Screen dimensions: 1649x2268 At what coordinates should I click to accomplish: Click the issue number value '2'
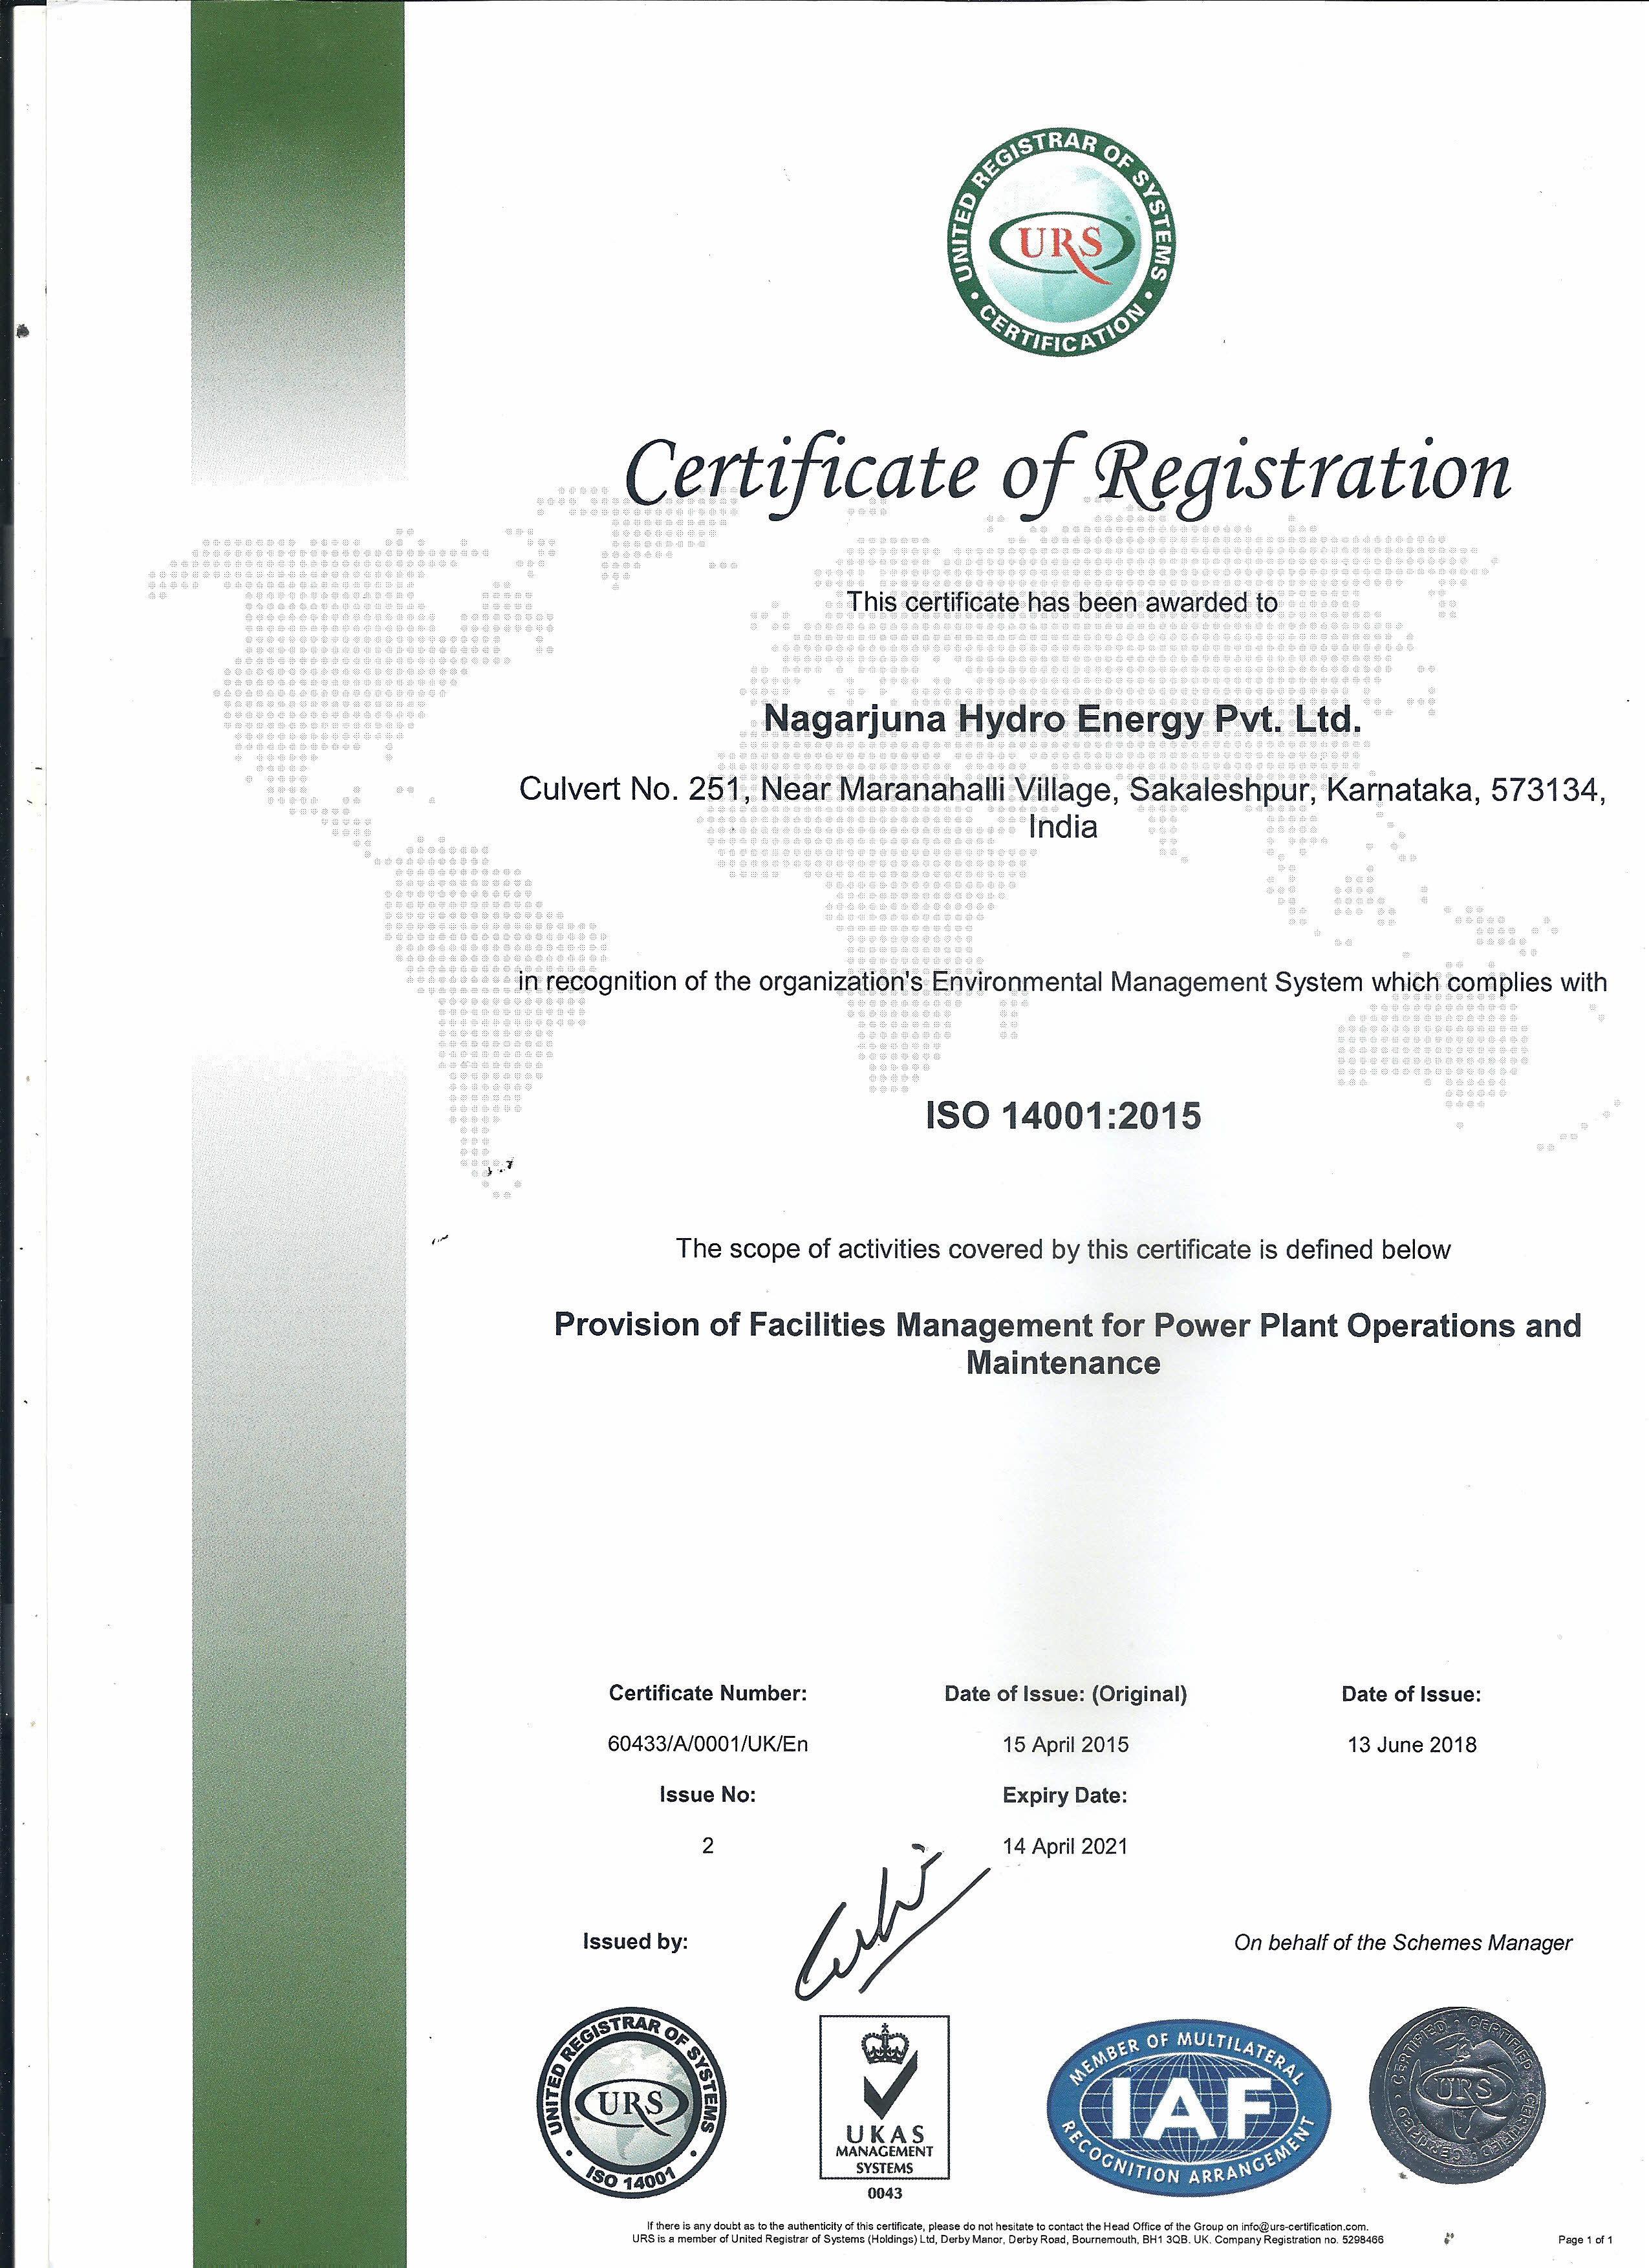708,1846
